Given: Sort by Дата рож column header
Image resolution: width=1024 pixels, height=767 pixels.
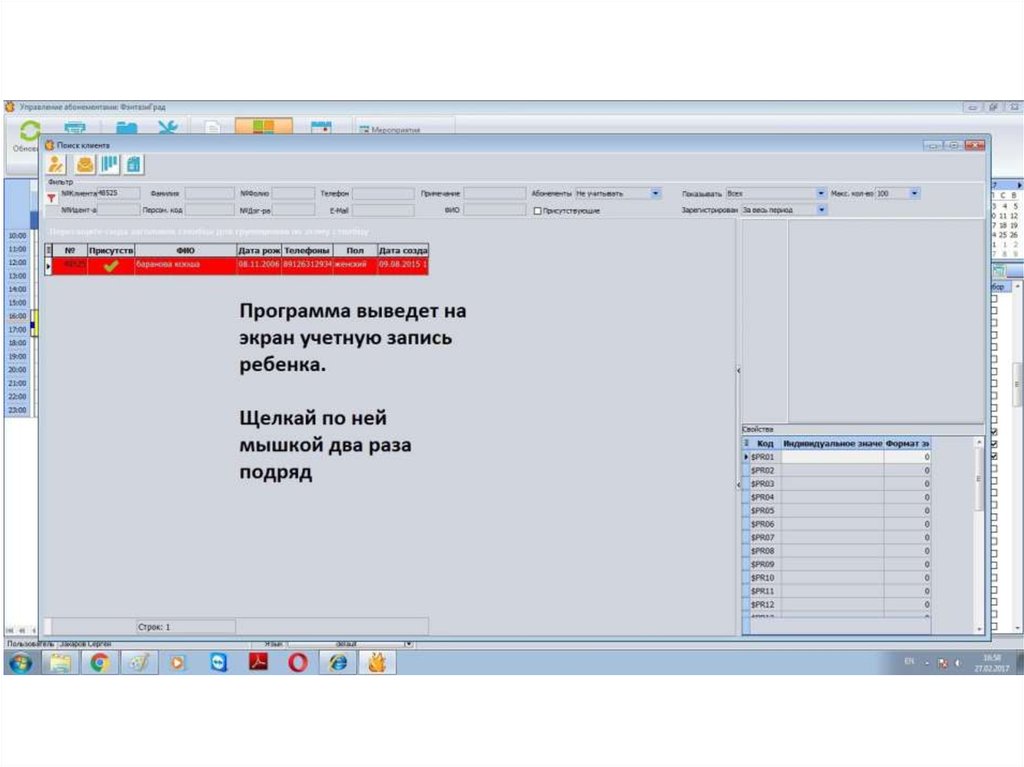Looking at the screenshot, I should [x=258, y=250].
